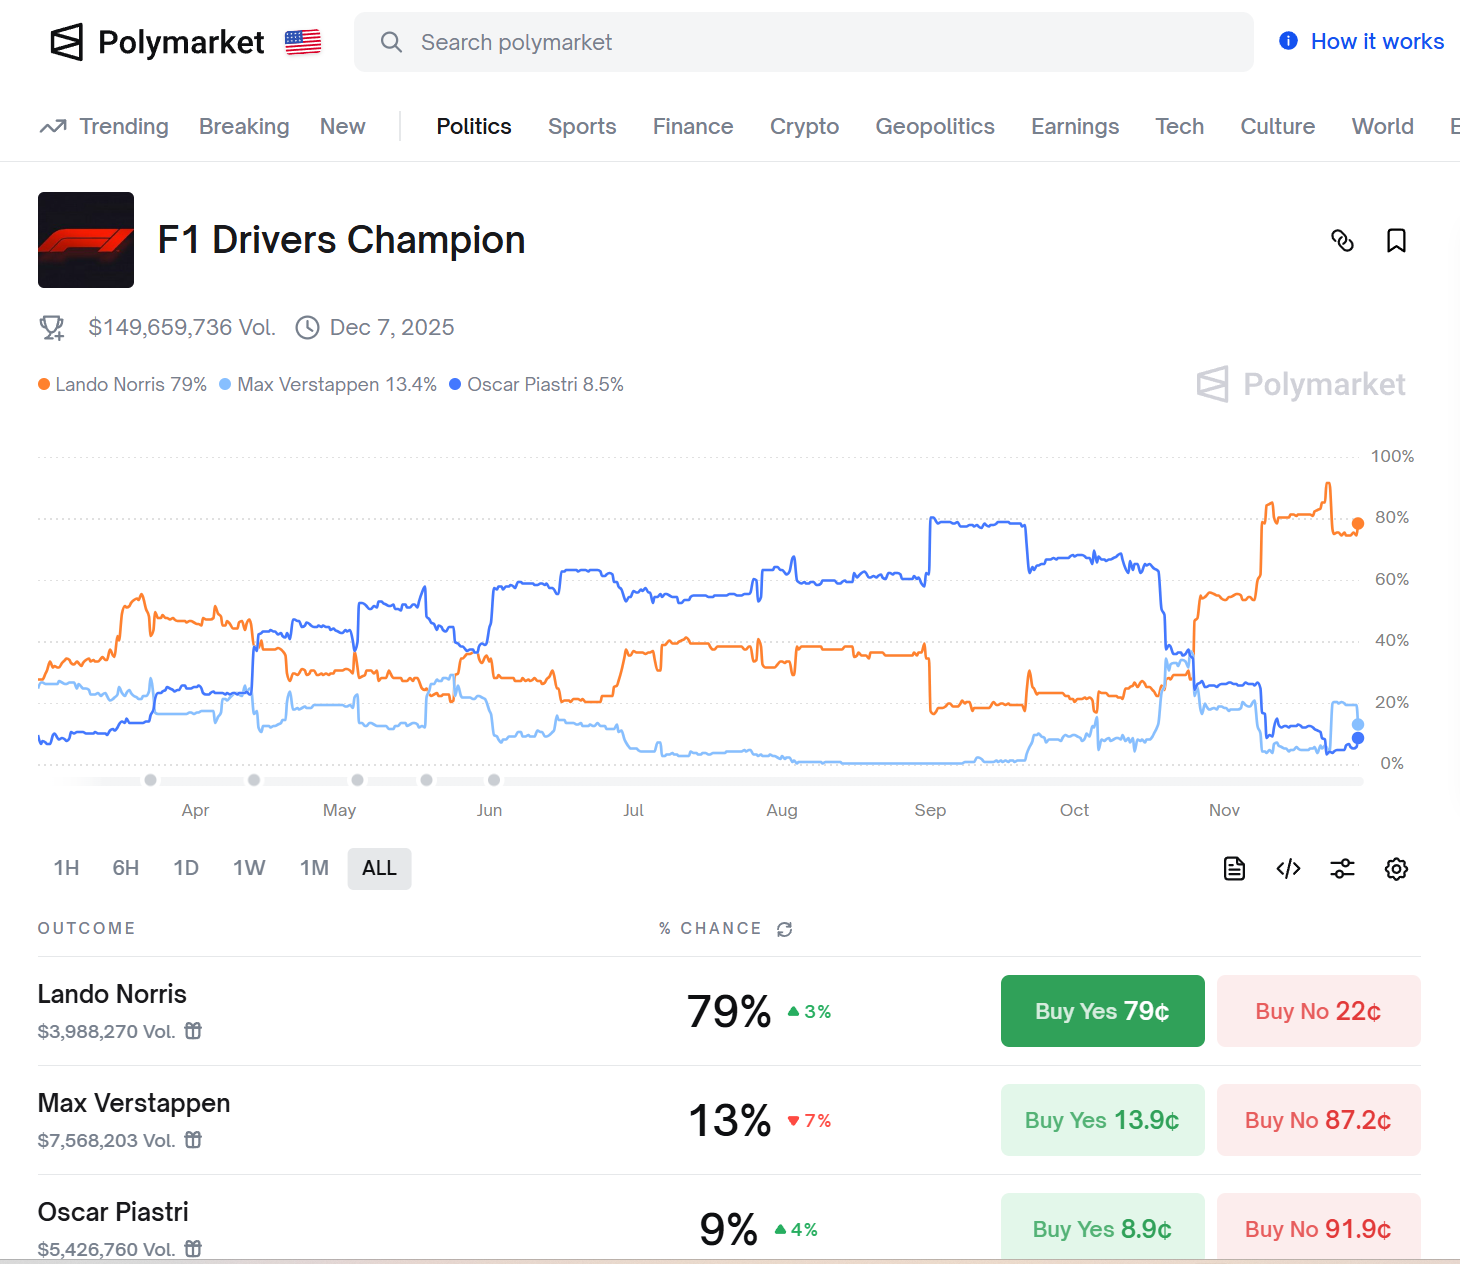Open chart settings gear icon
Screen dimensions: 1460x1264
pyautogui.click(x=1396, y=869)
